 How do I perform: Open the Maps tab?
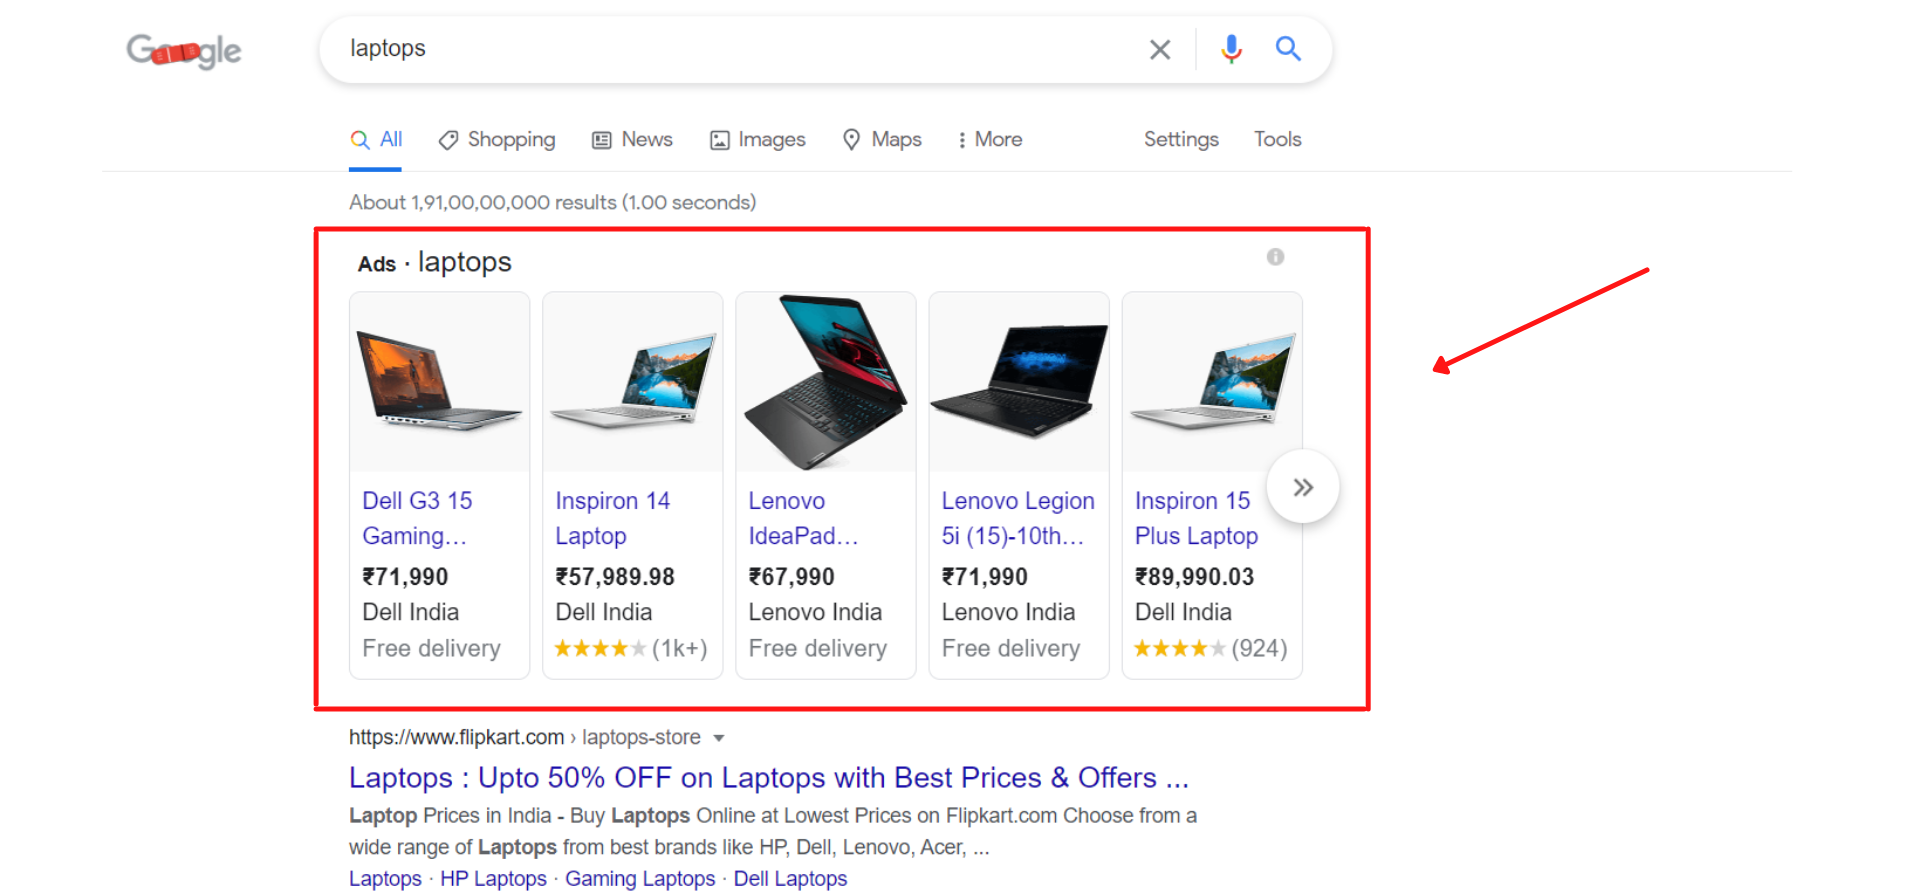[x=882, y=140]
